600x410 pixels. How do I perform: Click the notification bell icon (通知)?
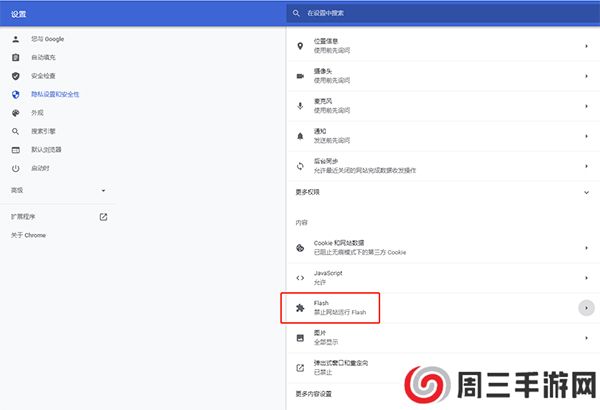click(x=299, y=135)
